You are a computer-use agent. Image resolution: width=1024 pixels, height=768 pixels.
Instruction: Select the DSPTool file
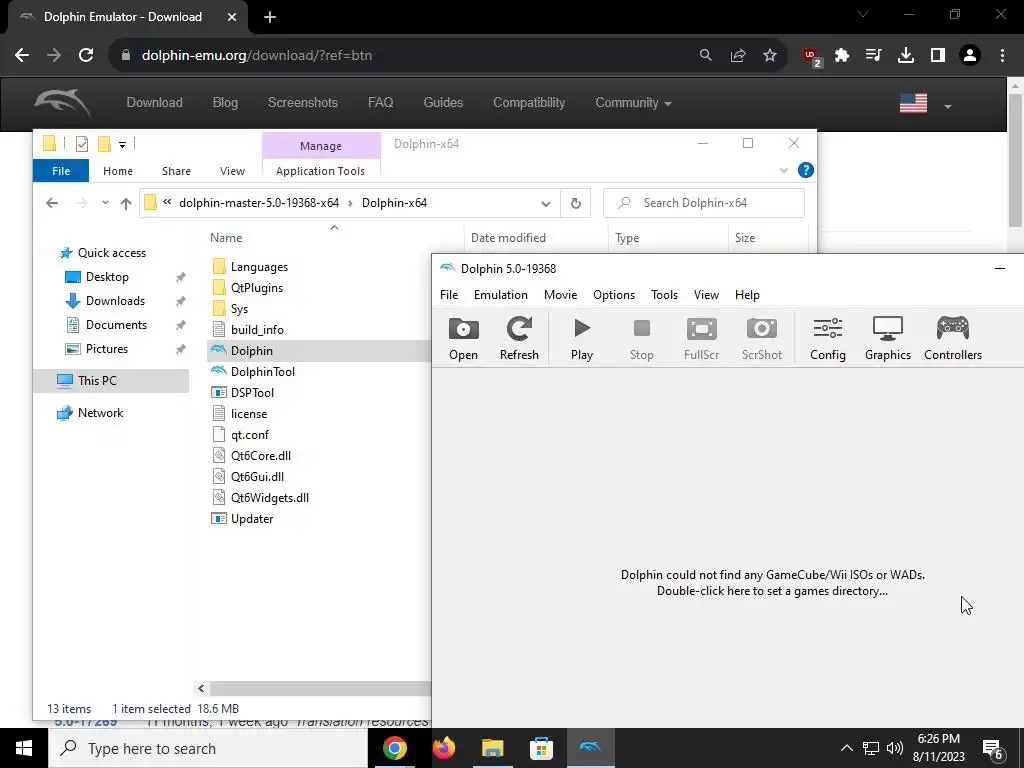252,392
